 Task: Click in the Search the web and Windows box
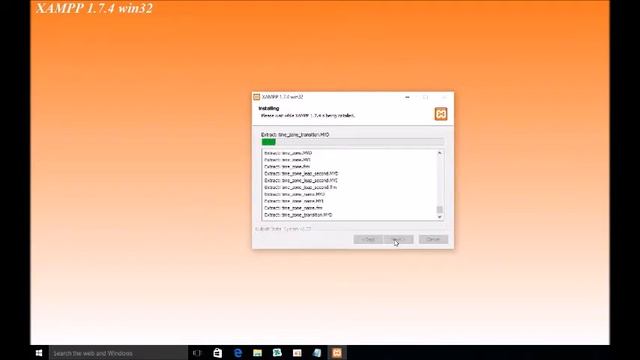(x=118, y=353)
